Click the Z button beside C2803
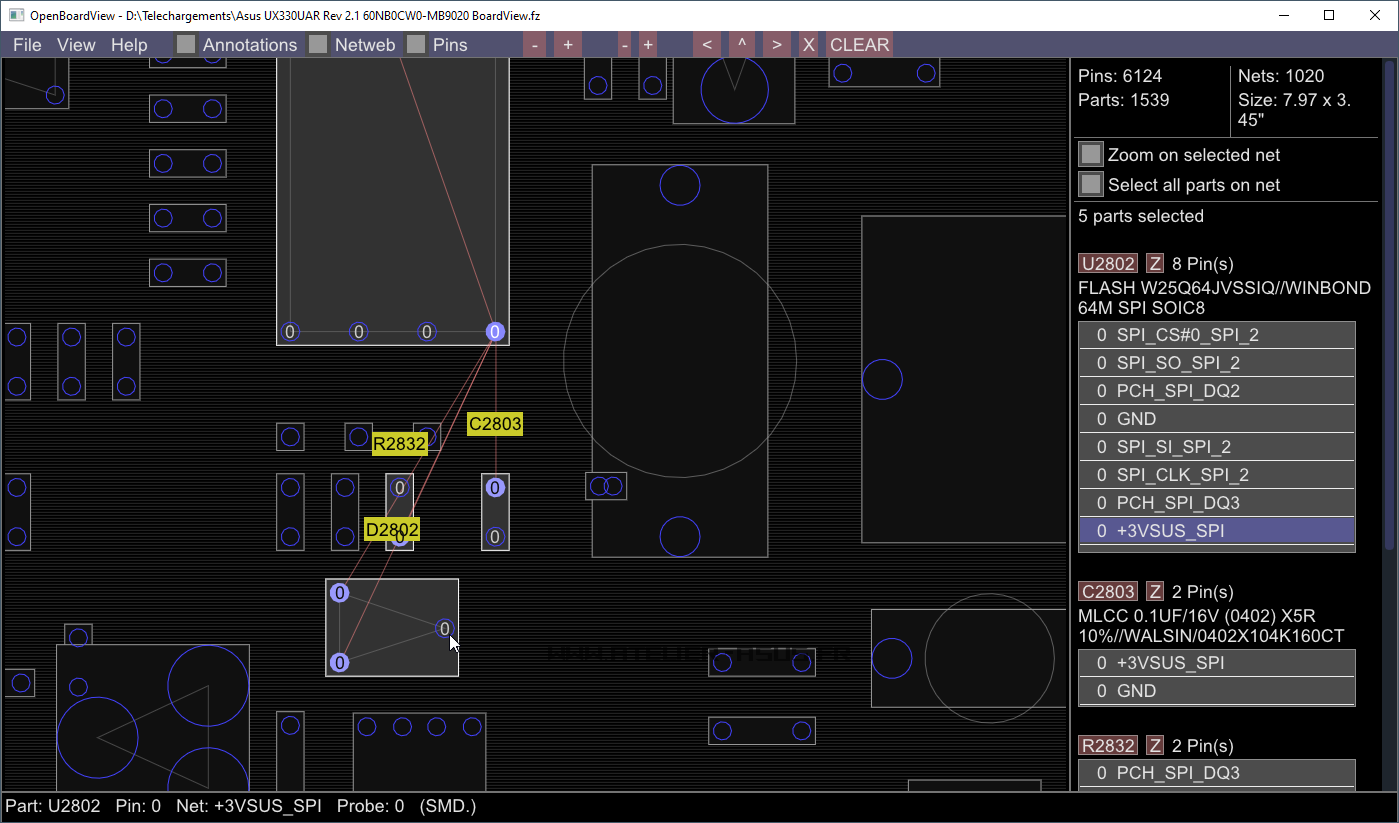This screenshot has width=1399, height=823. (1155, 592)
